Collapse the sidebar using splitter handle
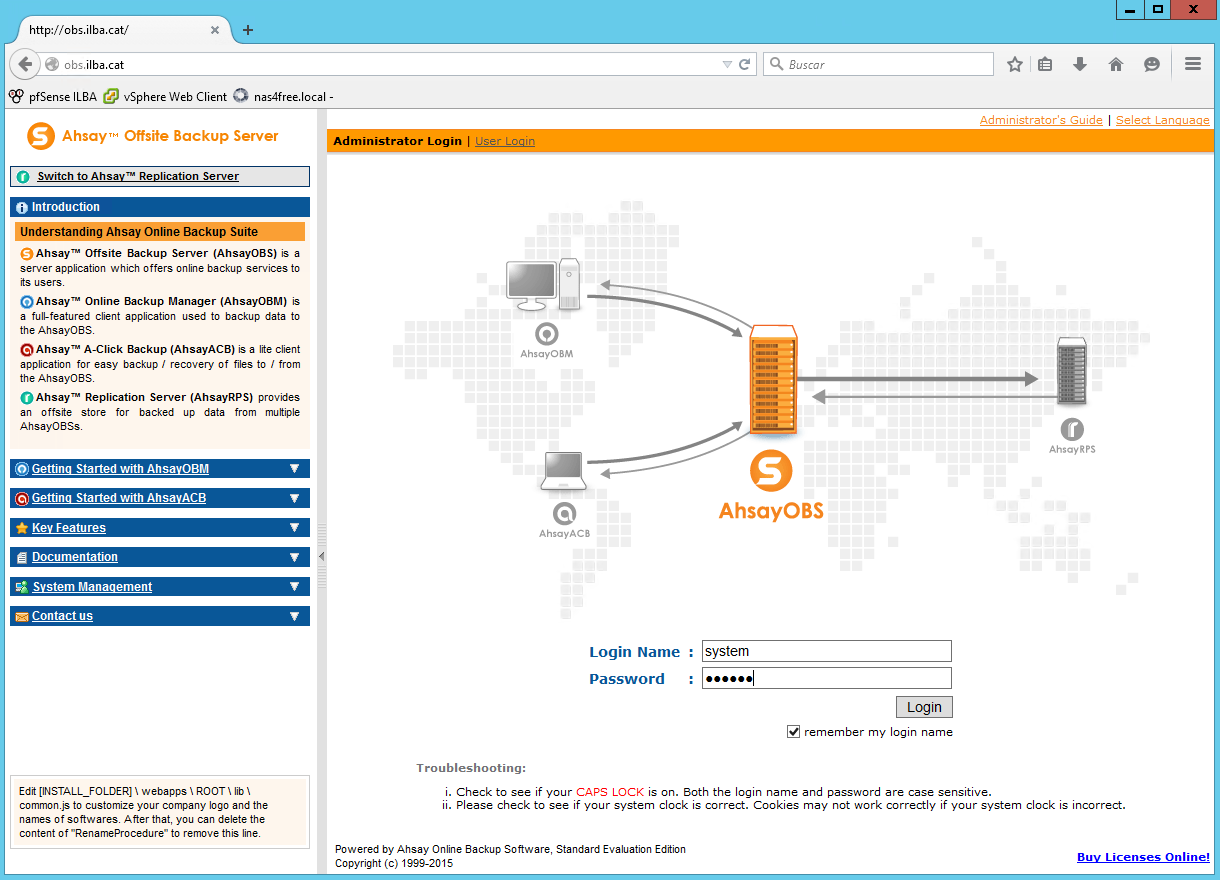 (x=321, y=556)
